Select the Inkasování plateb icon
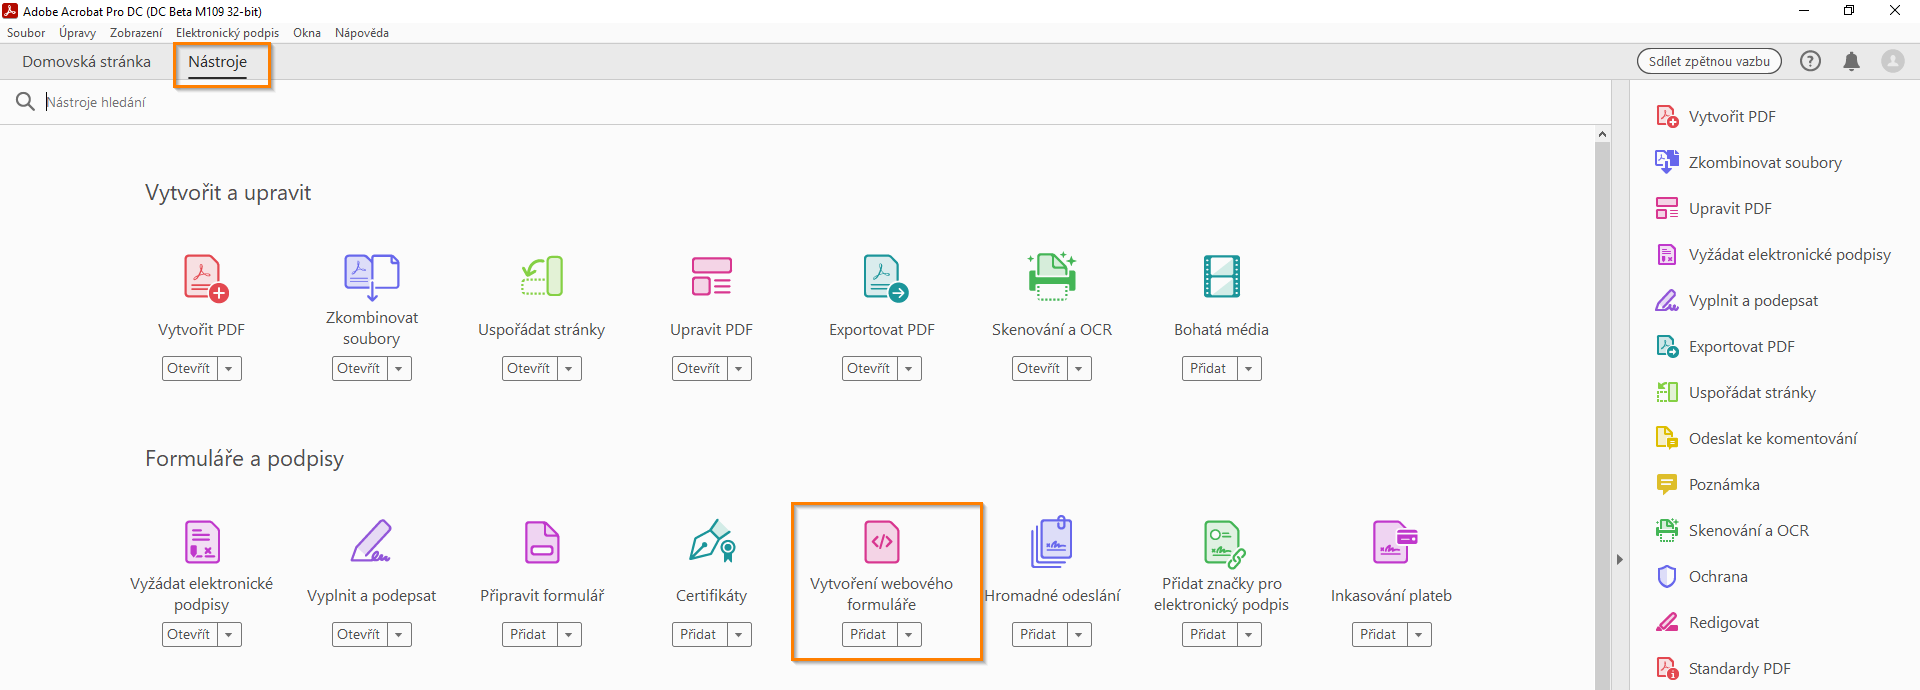Viewport: 1920px width, 690px height. pyautogui.click(x=1395, y=542)
